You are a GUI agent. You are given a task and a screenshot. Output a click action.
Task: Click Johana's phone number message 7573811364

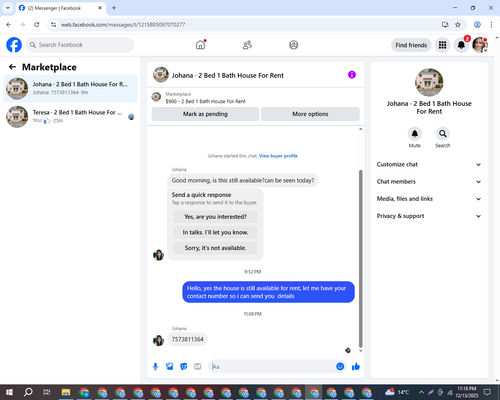tap(188, 339)
